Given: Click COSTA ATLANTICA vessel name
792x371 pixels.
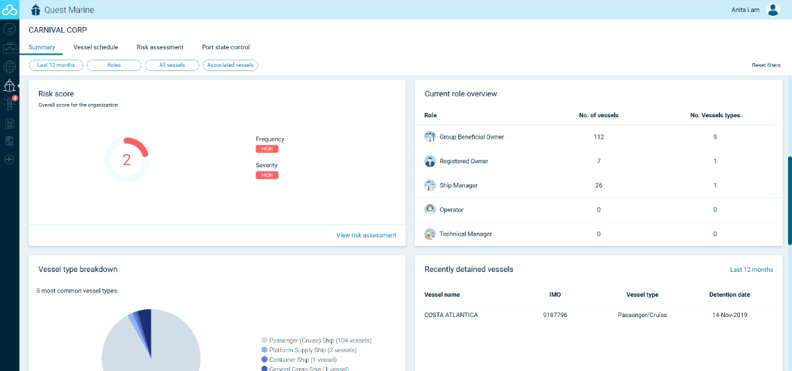Looking at the screenshot, I should point(451,315).
